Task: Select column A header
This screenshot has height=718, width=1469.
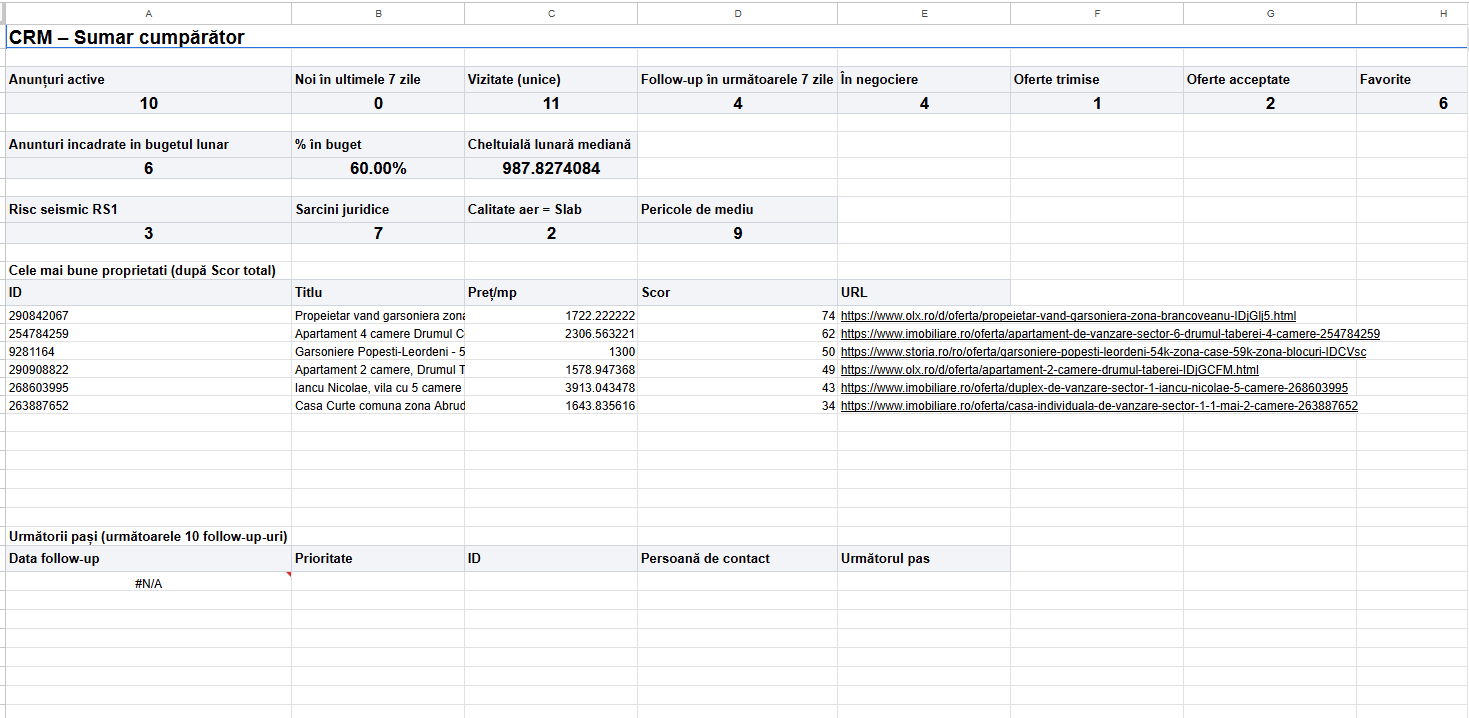Action: pos(148,13)
